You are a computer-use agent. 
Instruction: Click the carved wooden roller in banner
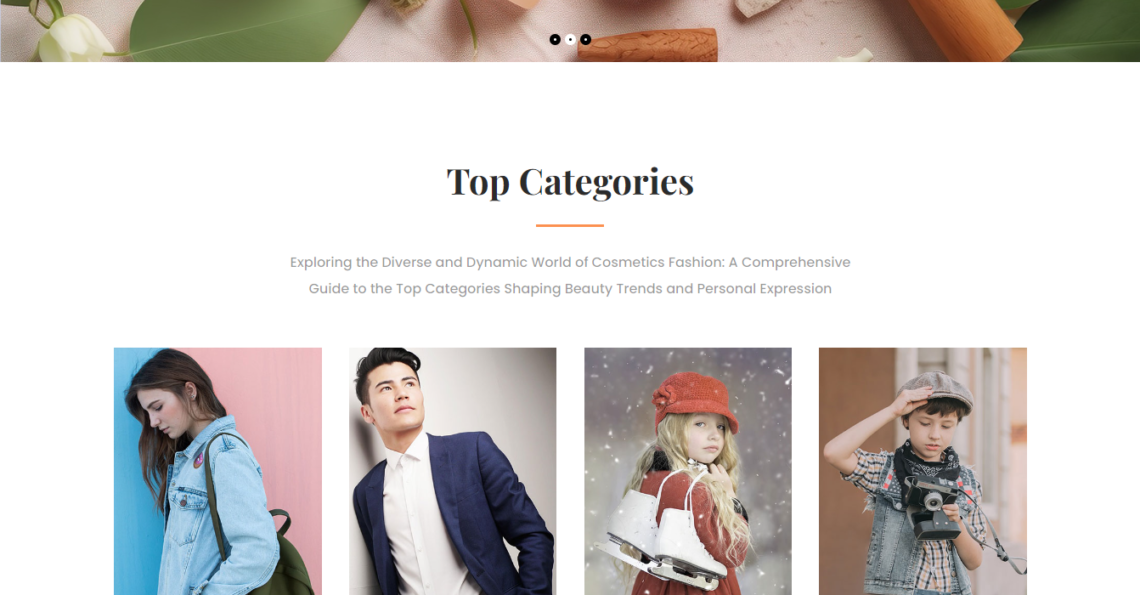(x=648, y=44)
